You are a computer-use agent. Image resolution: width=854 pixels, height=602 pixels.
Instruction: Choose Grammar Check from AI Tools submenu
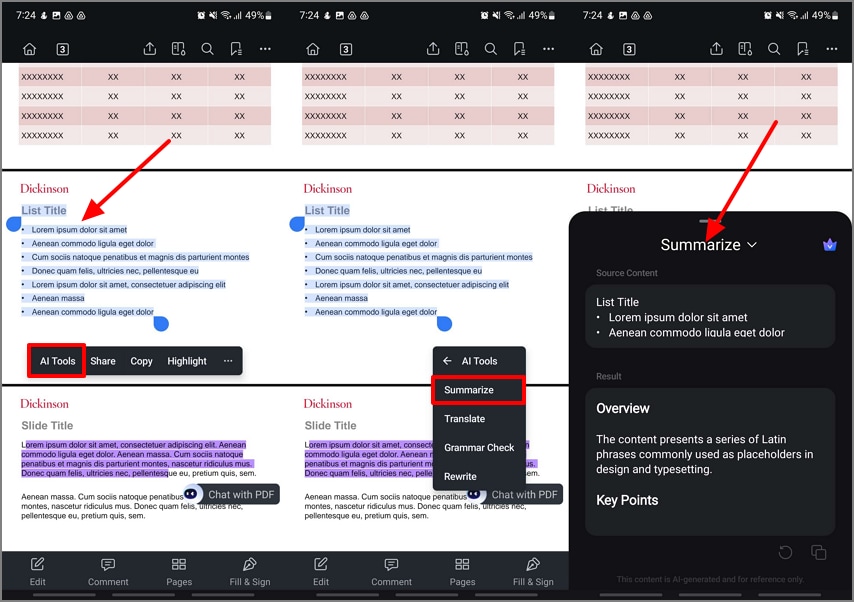(x=479, y=447)
